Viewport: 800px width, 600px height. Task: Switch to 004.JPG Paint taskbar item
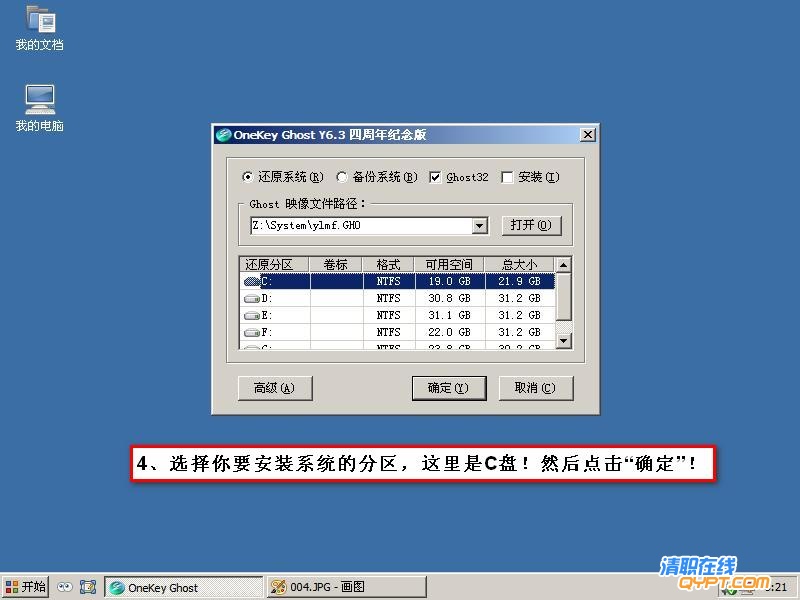(x=346, y=587)
